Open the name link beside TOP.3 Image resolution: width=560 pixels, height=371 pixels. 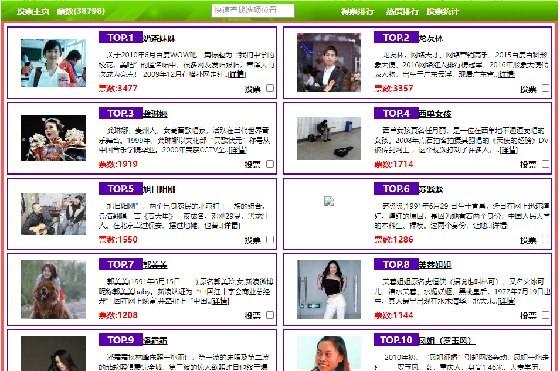tap(155, 114)
